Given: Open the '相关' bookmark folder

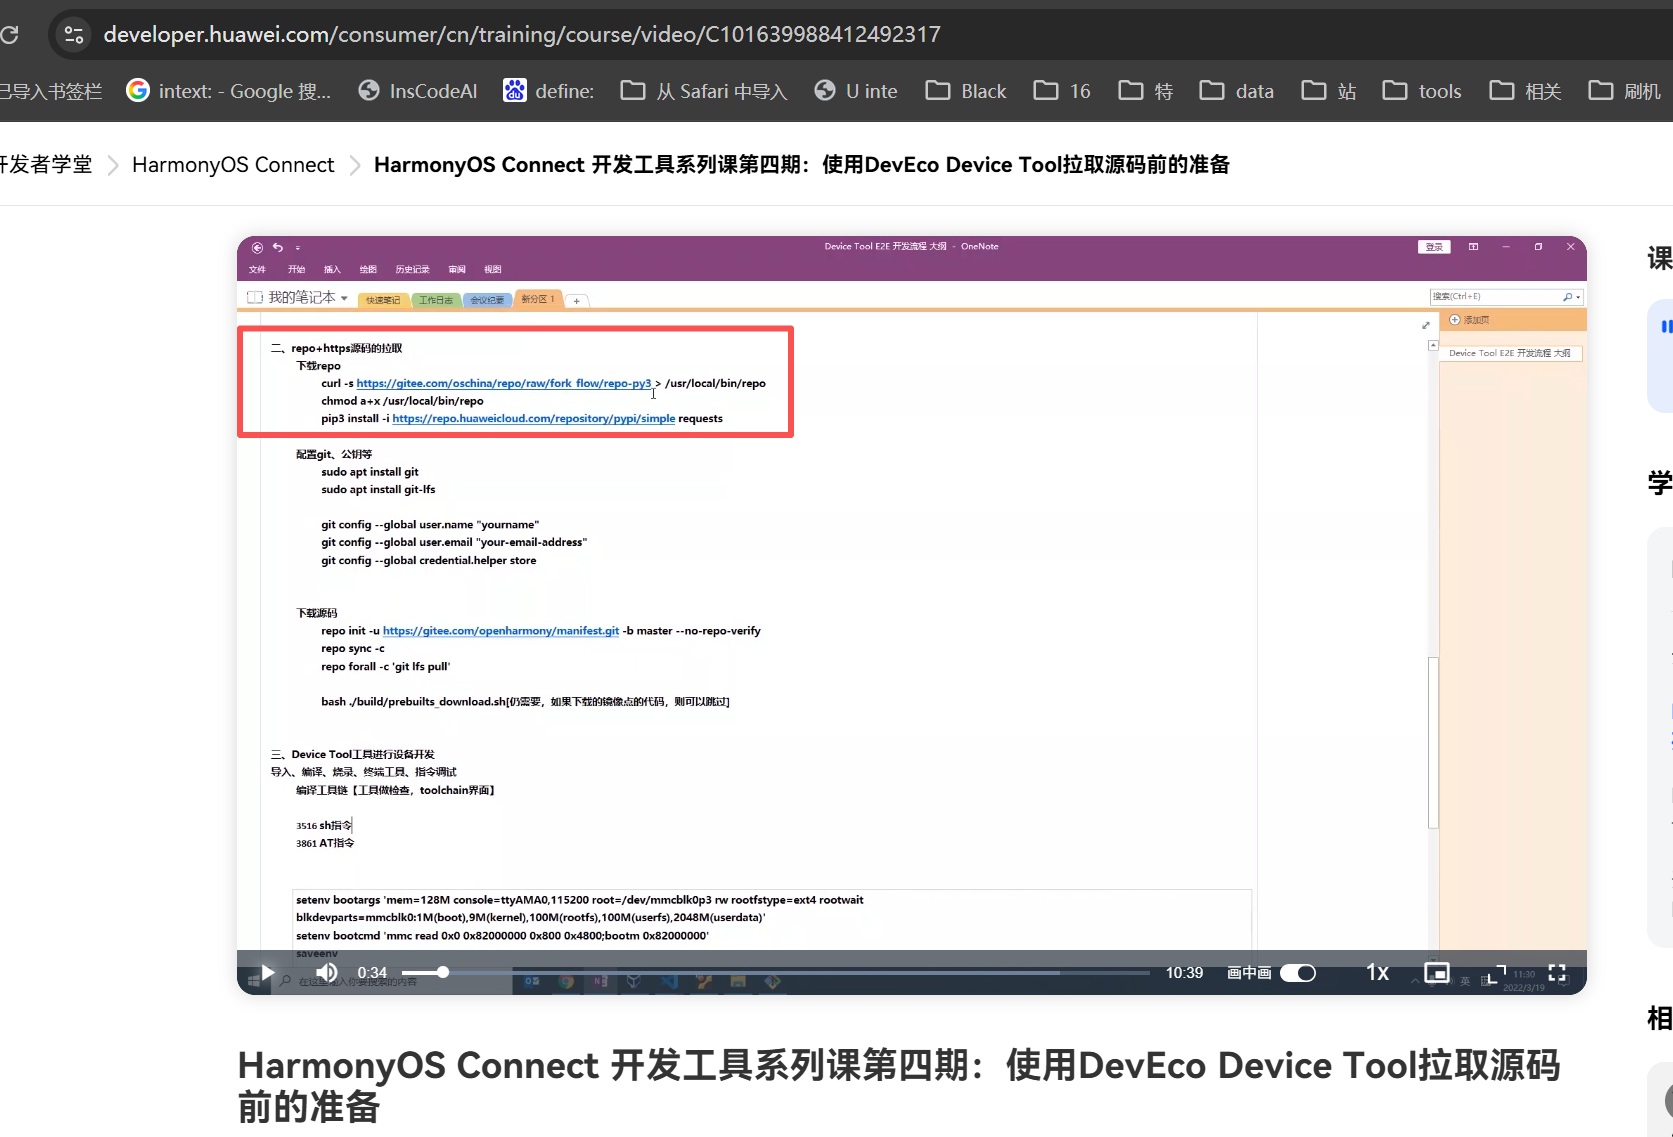Looking at the screenshot, I should tap(1526, 91).
